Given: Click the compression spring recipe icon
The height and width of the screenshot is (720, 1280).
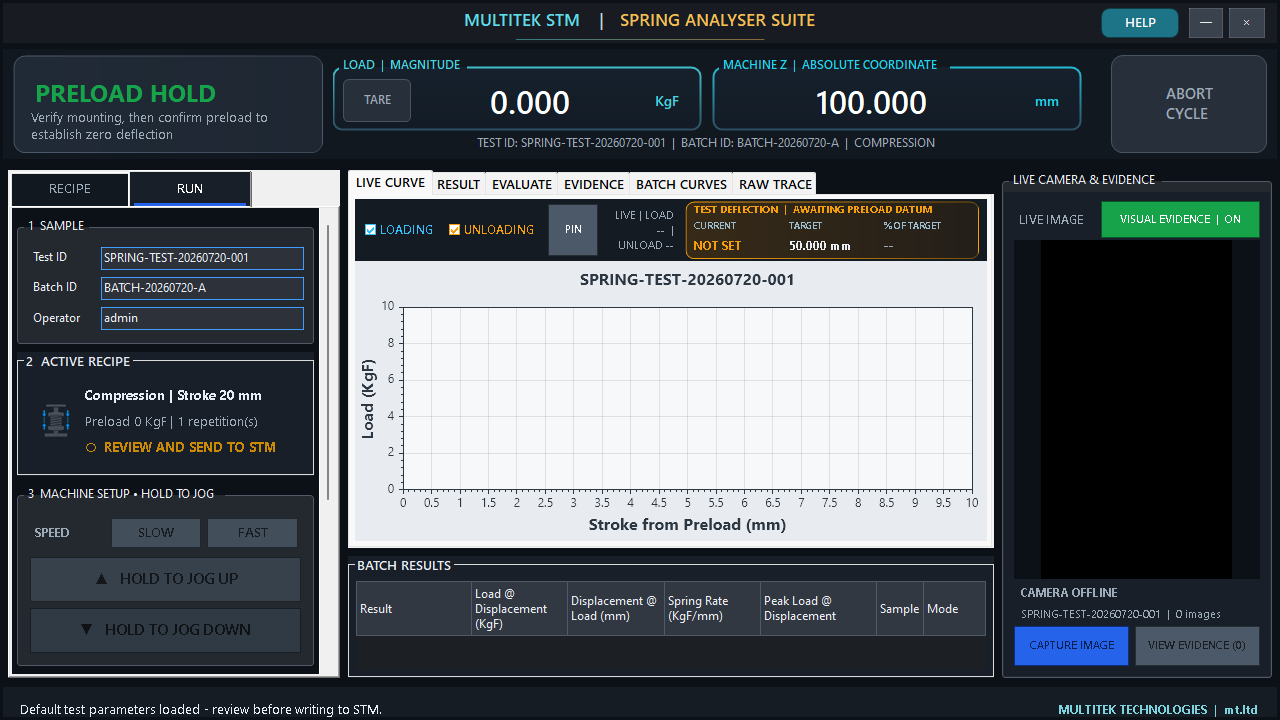Looking at the screenshot, I should click(56, 420).
